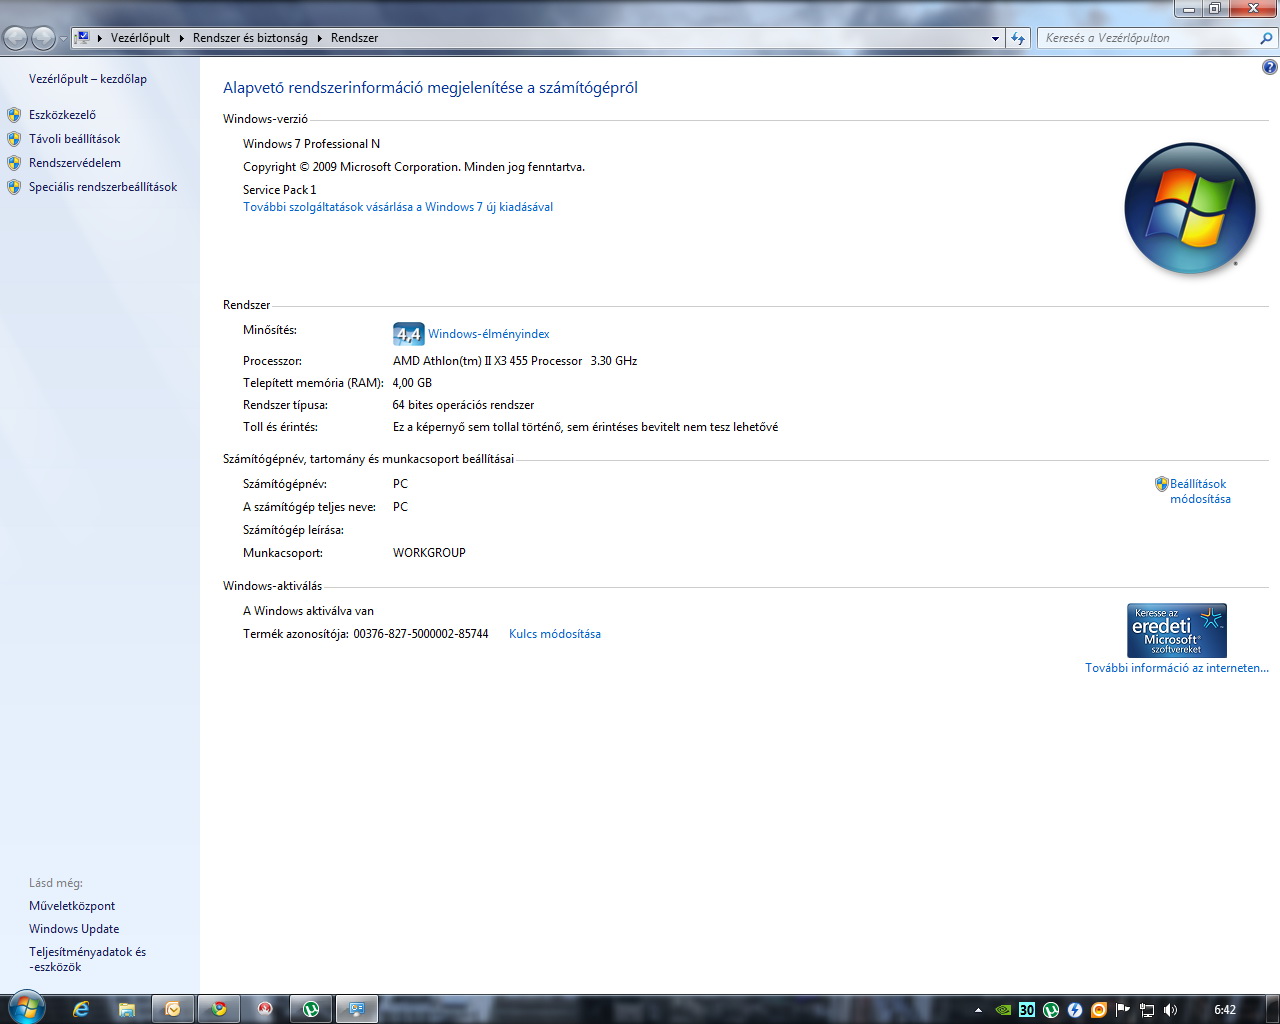Launch Internet Explorer from the taskbar
Viewport: 1280px width, 1024px height.
coord(81,1009)
